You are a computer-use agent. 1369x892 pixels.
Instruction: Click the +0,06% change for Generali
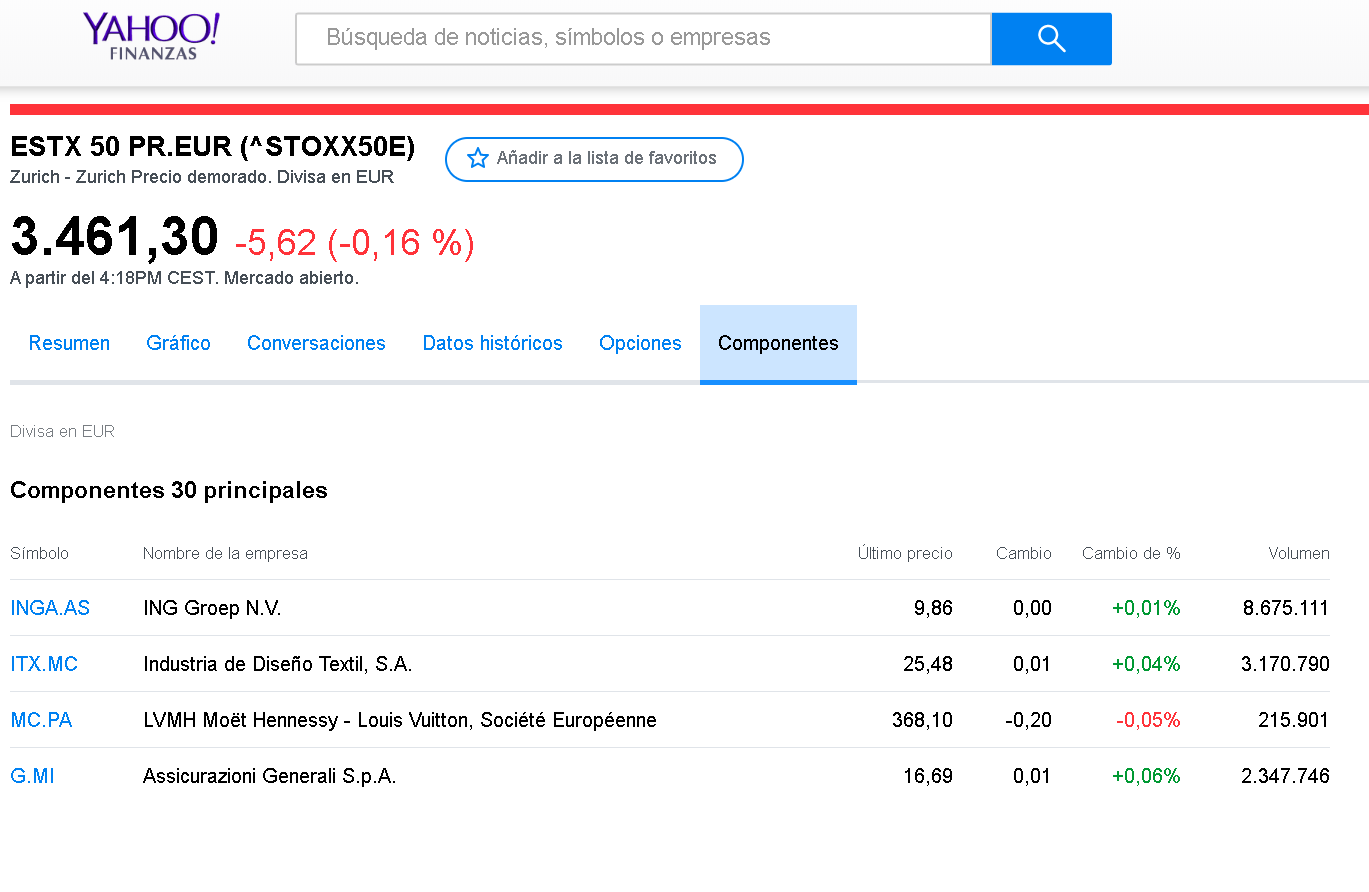click(1146, 776)
